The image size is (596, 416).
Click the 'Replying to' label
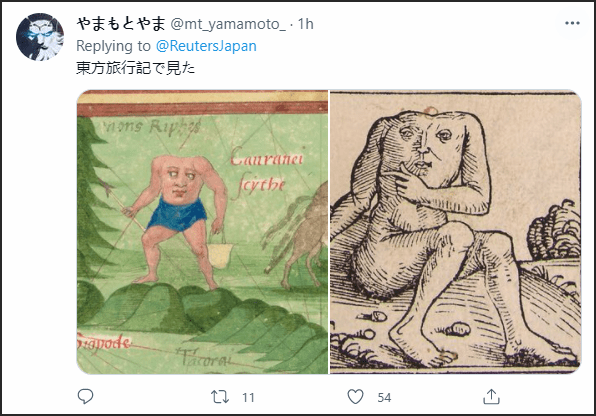click(x=113, y=46)
